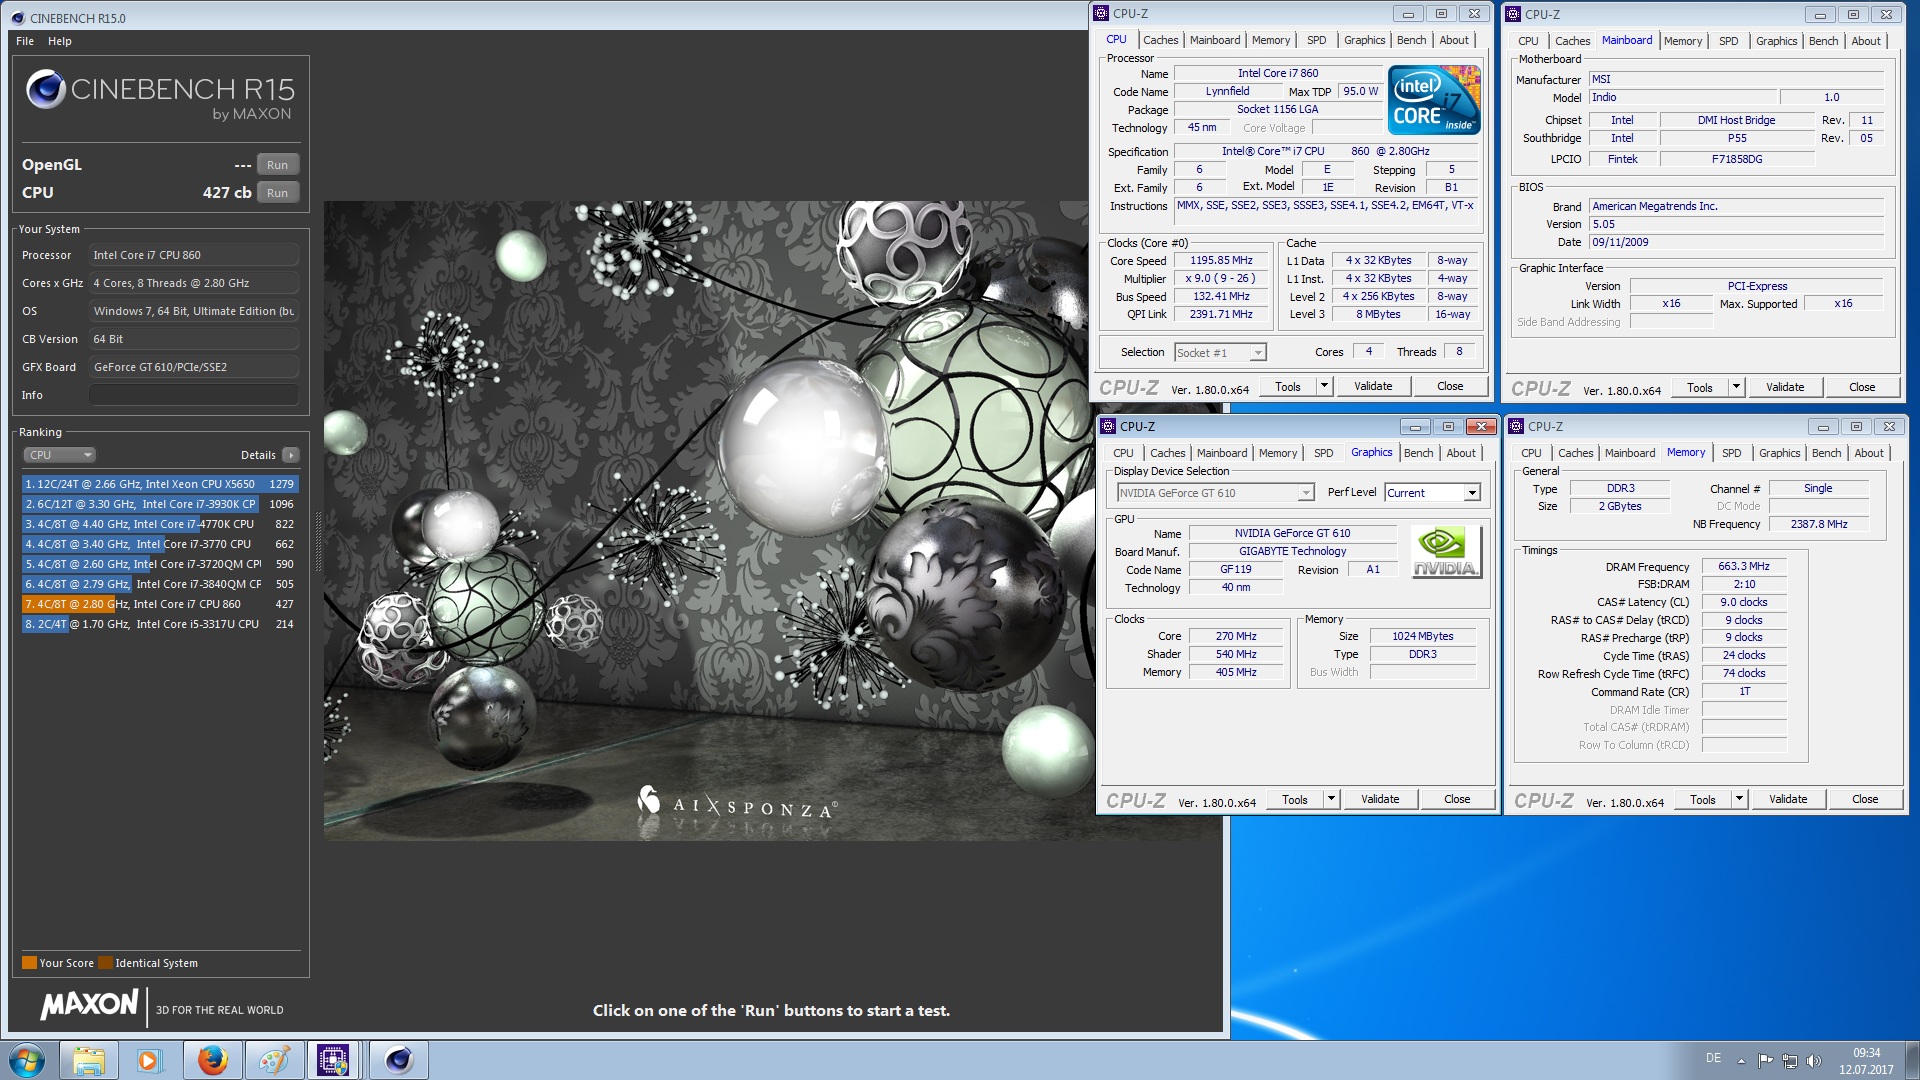This screenshot has height=1080, width=1920.
Task: Click title icon of CPU-Z Mainboard-tab window
Action: [x=1514, y=14]
